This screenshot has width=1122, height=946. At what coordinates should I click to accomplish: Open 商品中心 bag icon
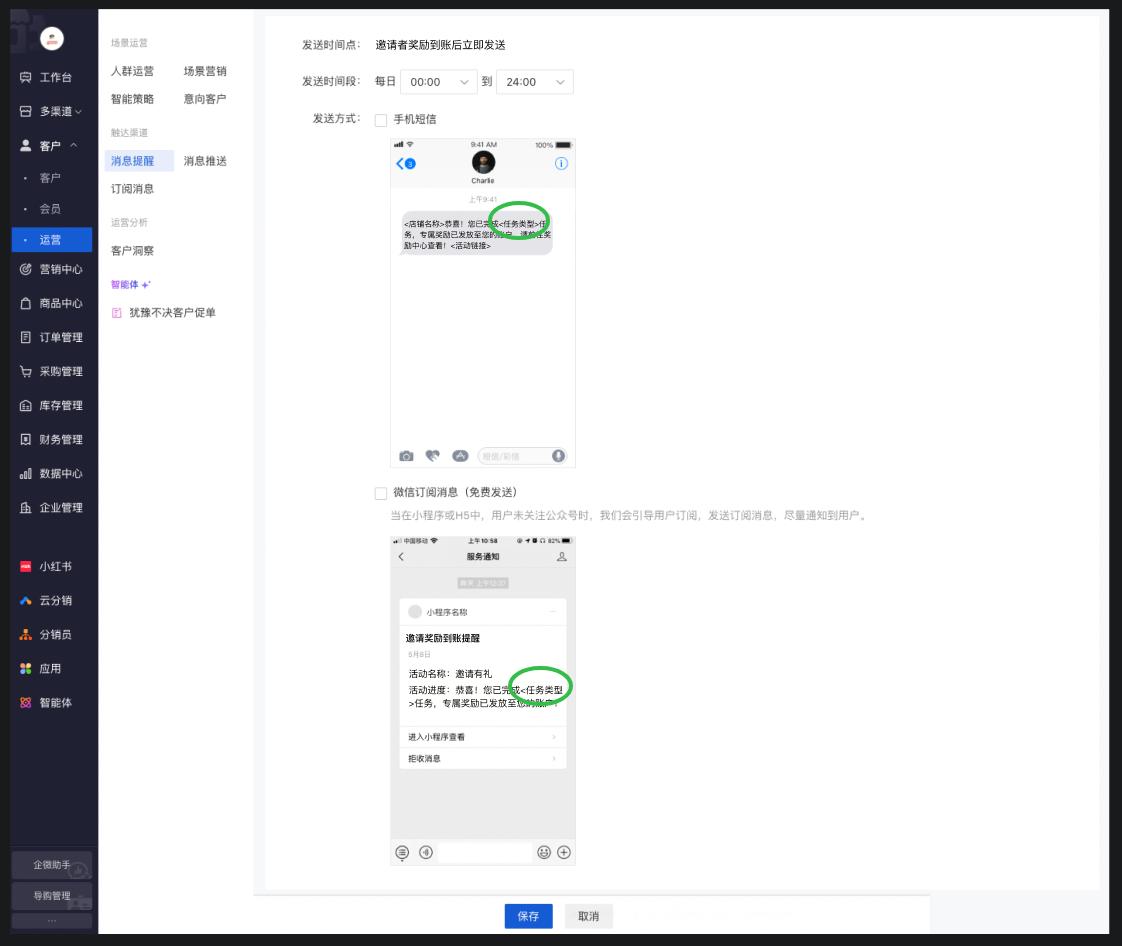tap(26, 303)
